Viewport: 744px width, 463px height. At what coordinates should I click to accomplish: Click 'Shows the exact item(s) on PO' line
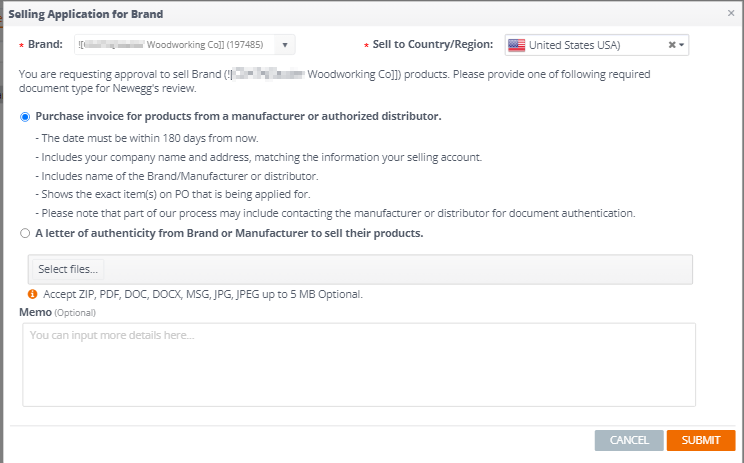point(173,194)
